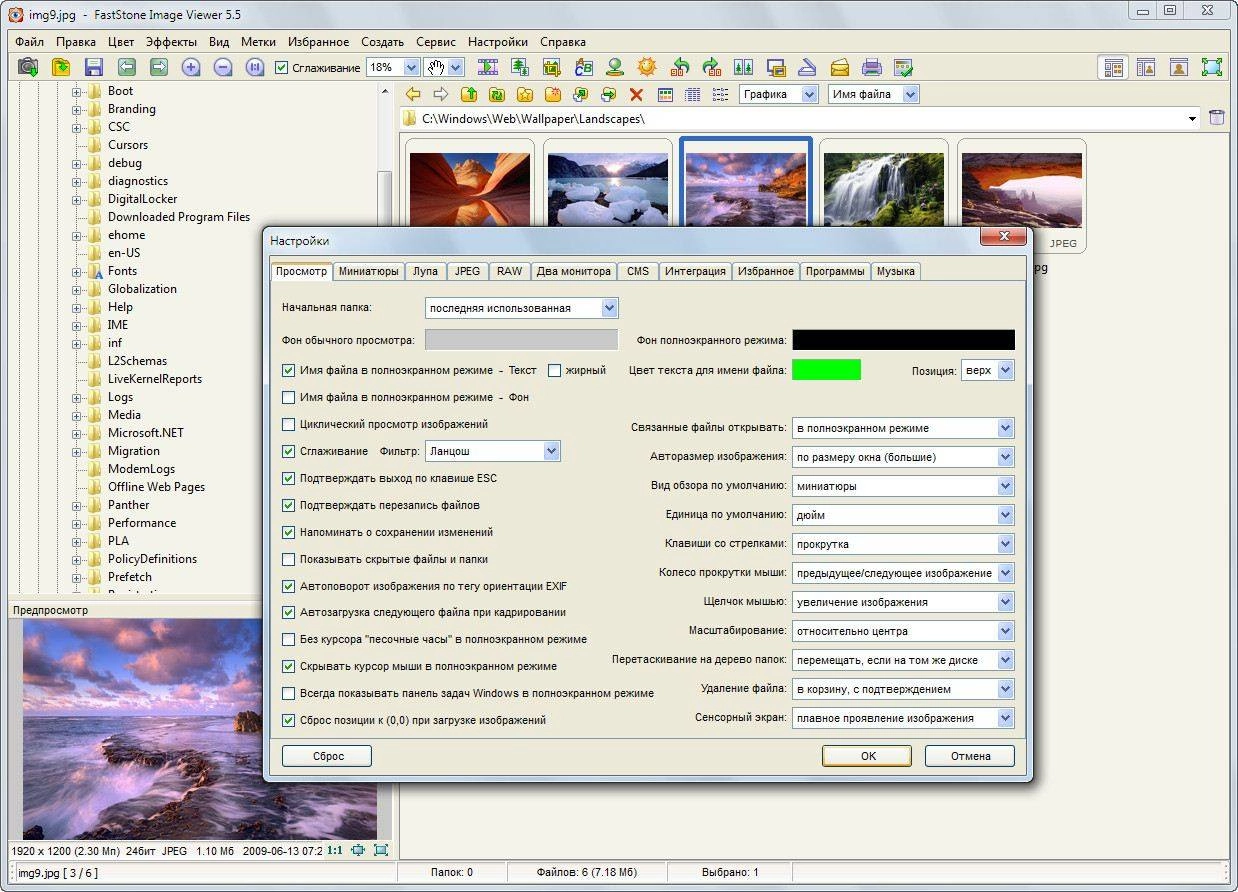Click the red X delete icon
Viewport: 1238px width, 892px height.
pyautogui.click(x=636, y=94)
